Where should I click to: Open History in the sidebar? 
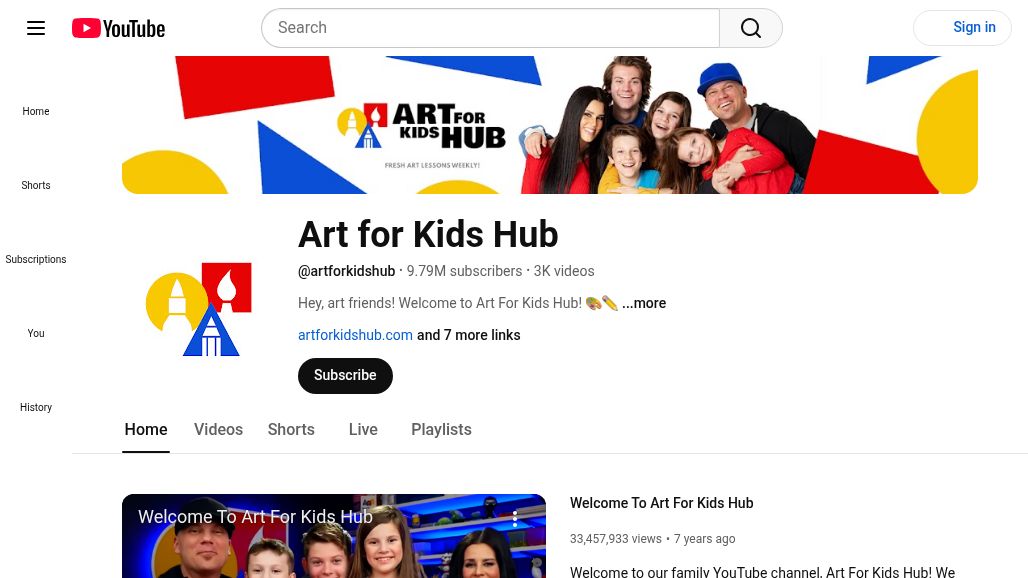(36, 408)
